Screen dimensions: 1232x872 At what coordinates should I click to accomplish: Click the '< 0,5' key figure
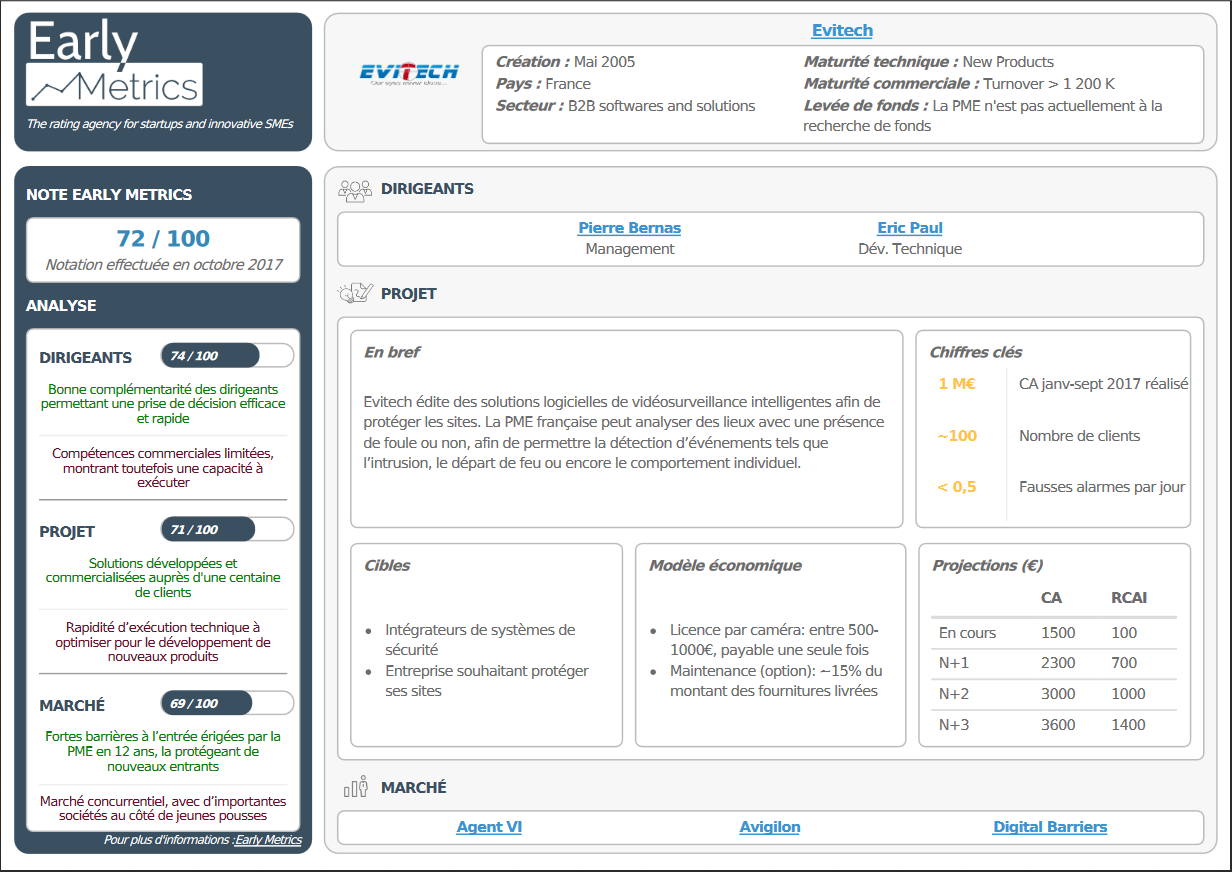tap(957, 487)
